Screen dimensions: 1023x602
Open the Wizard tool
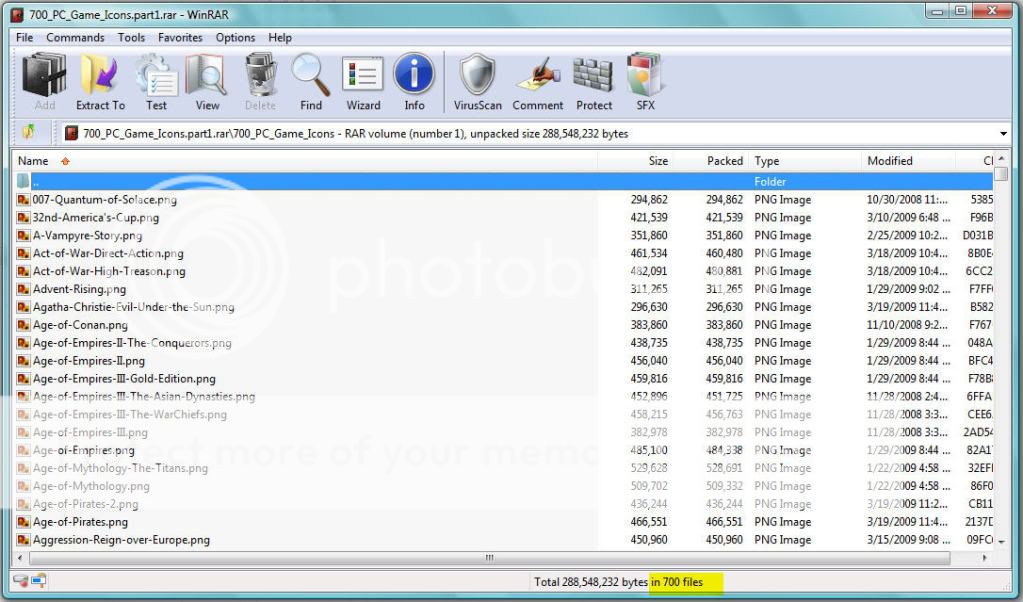363,82
